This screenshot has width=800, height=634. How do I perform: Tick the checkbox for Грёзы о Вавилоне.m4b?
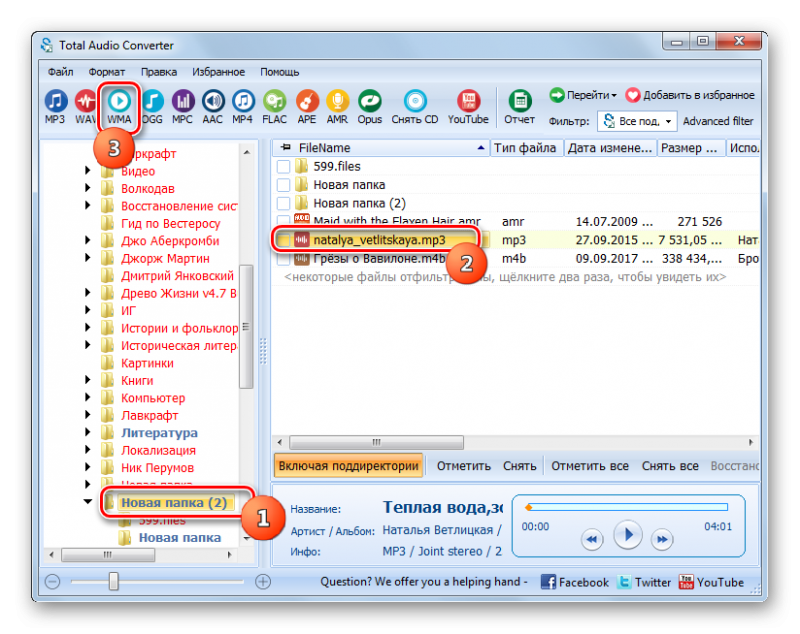pyautogui.click(x=284, y=258)
